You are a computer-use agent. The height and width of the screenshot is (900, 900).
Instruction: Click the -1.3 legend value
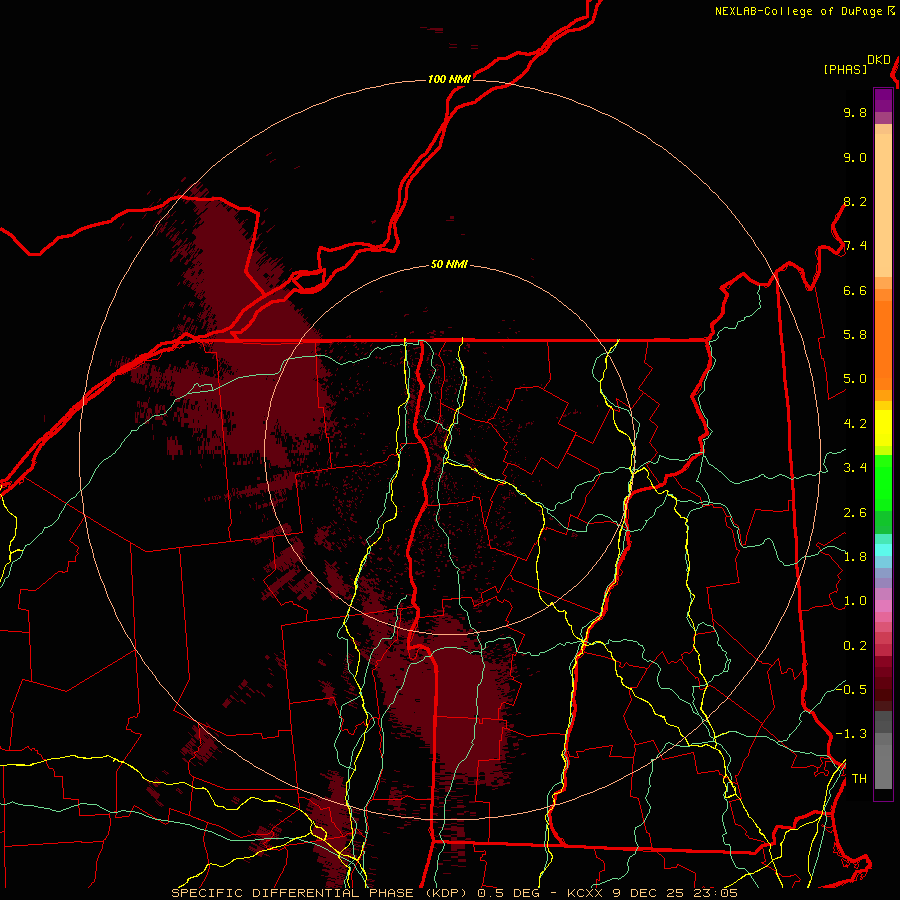coord(851,735)
